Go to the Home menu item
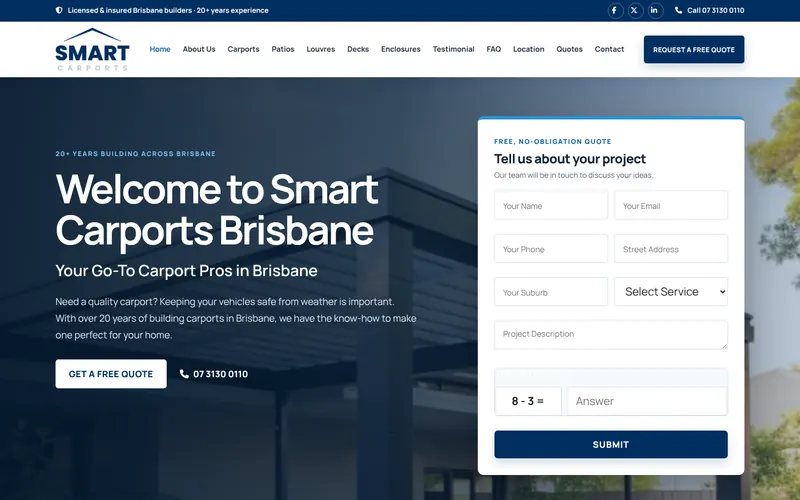The height and width of the screenshot is (500, 800). 160,49
